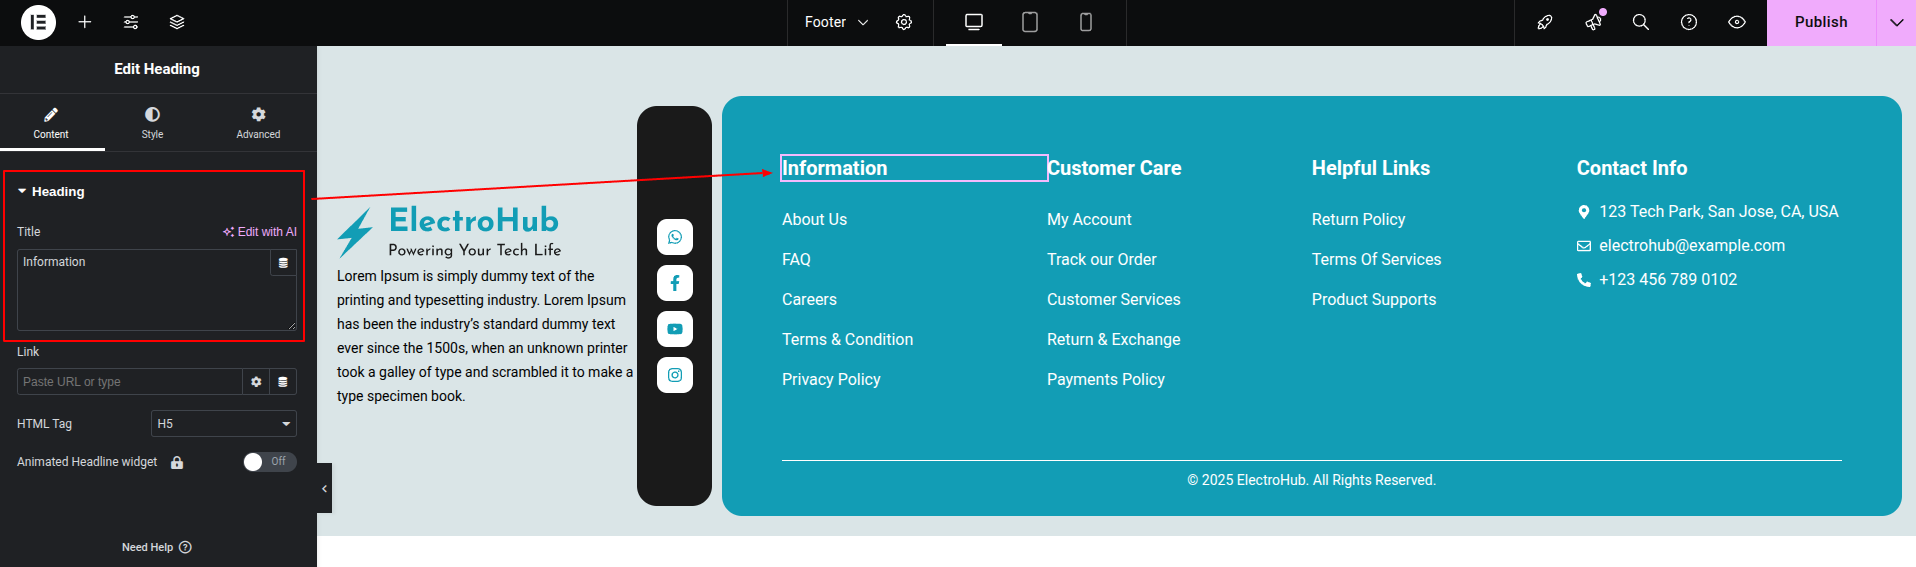Click the Paste URL link field
This screenshot has height=567, width=1916.
[129, 382]
